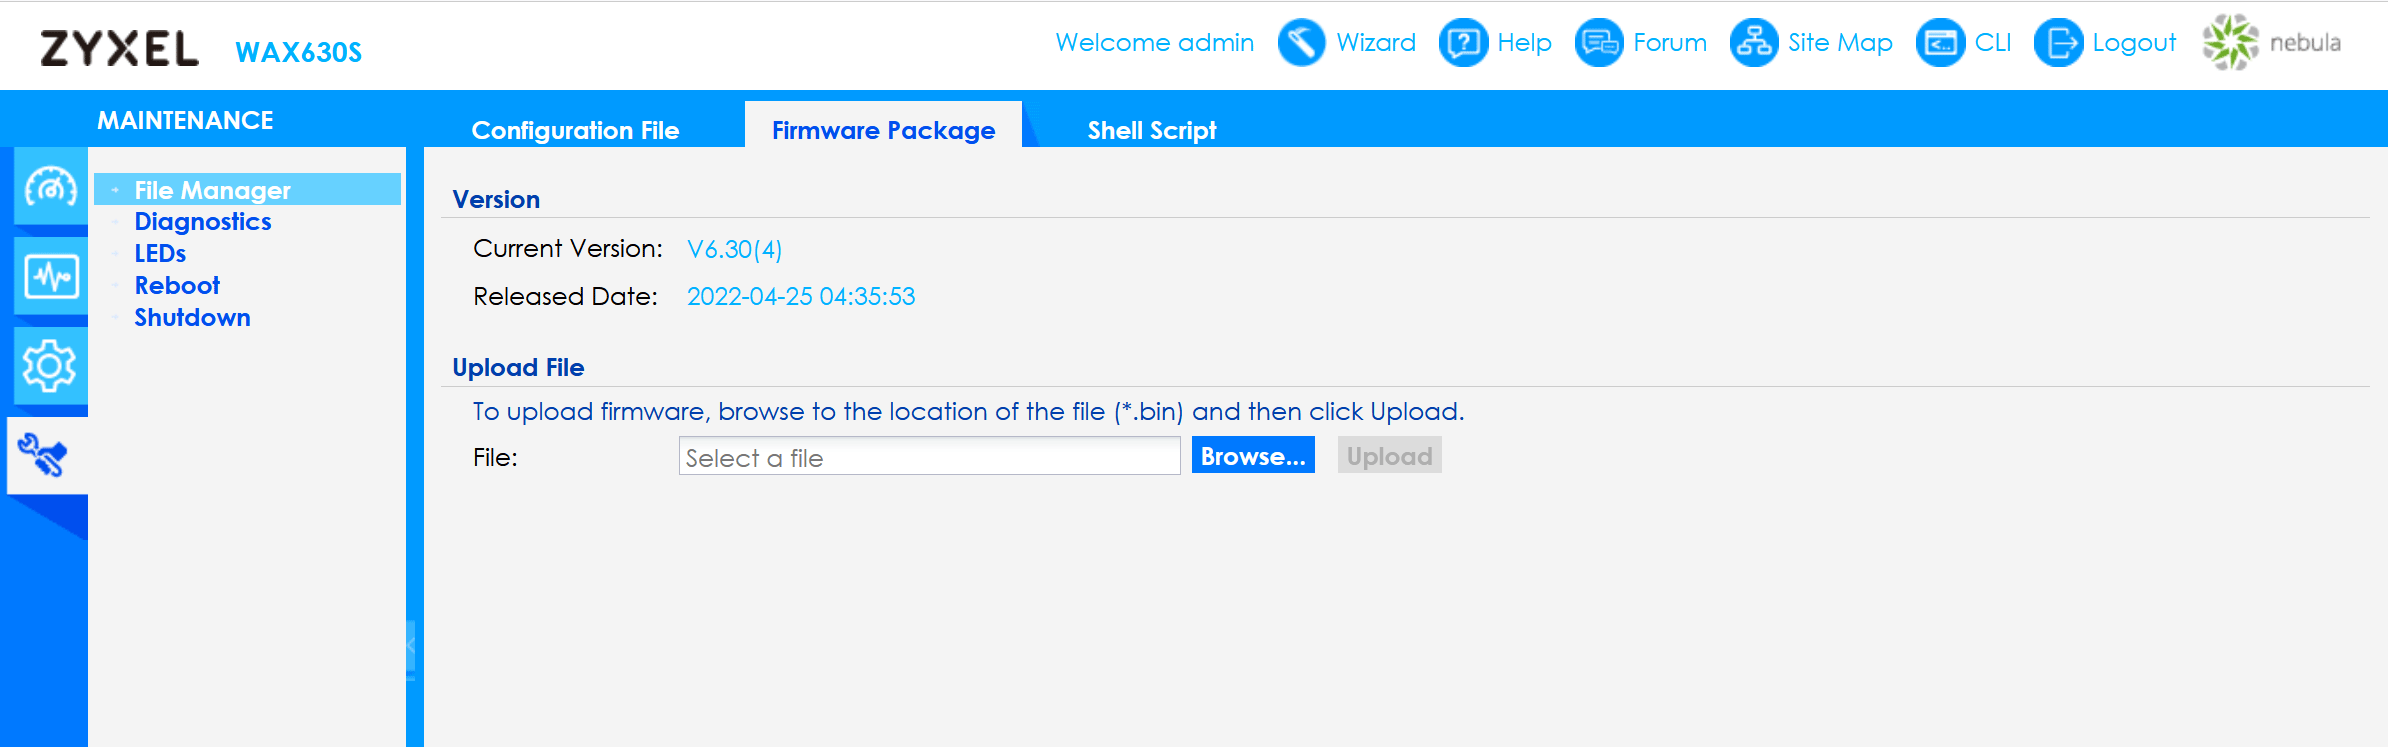The width and height of the screenshot is (2388, 747).
Task: Open the Help icon
Action: coord(1463,43)
